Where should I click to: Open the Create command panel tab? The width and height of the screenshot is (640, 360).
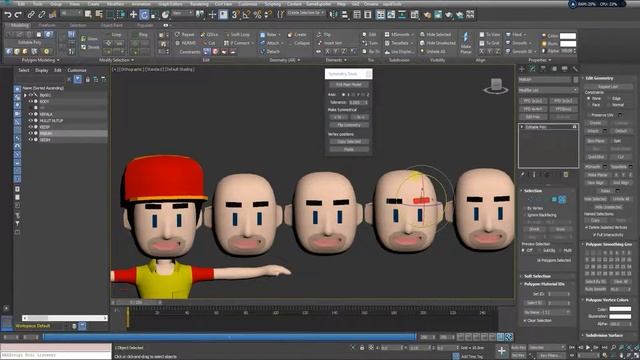[x=522, y=69]
